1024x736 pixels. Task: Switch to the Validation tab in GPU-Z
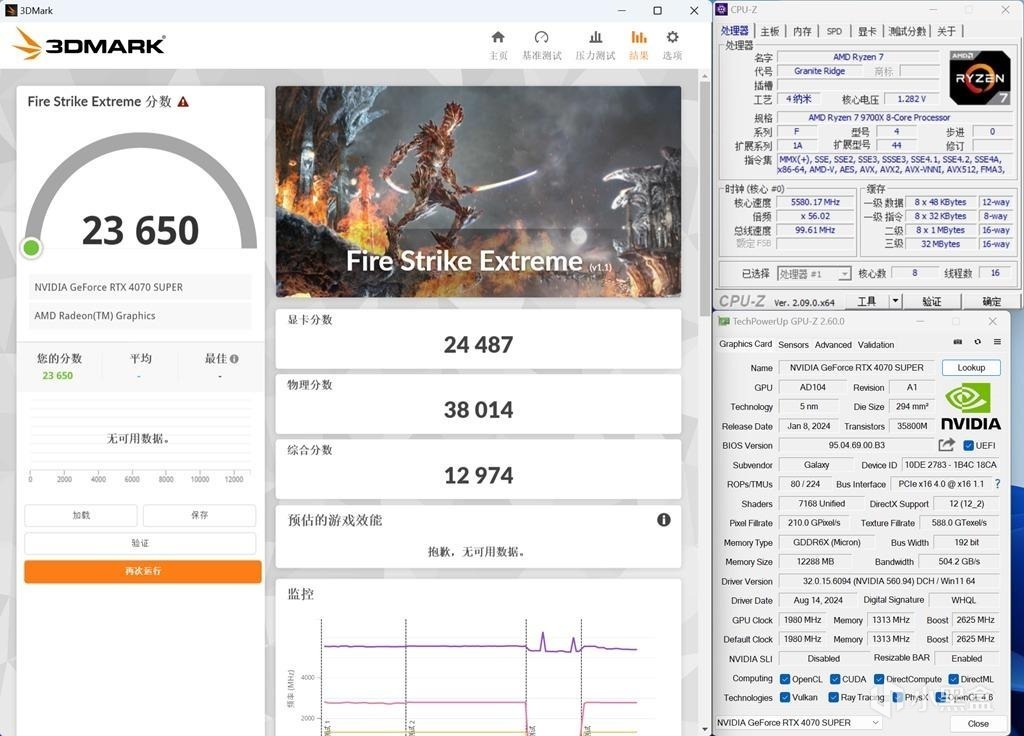click(876, 345)
